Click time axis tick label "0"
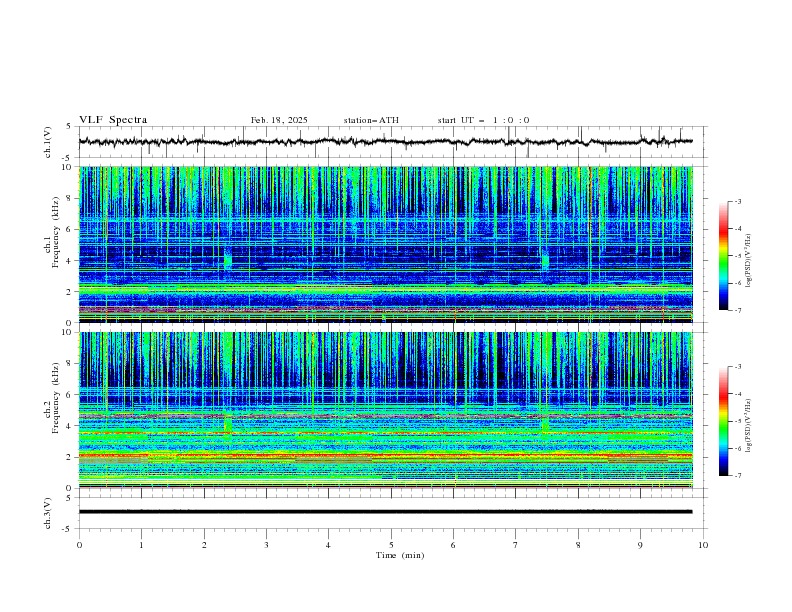 [79, 545]
